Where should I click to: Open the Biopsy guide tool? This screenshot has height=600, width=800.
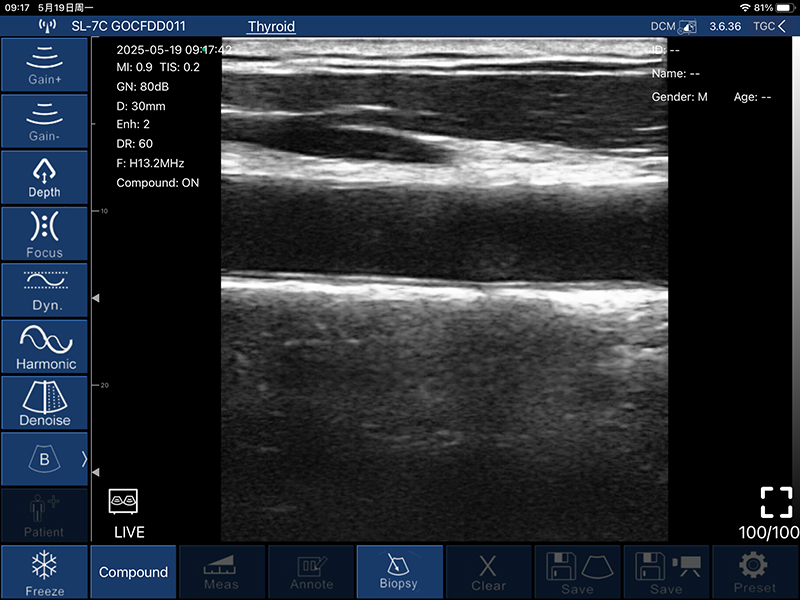(399, 571)
